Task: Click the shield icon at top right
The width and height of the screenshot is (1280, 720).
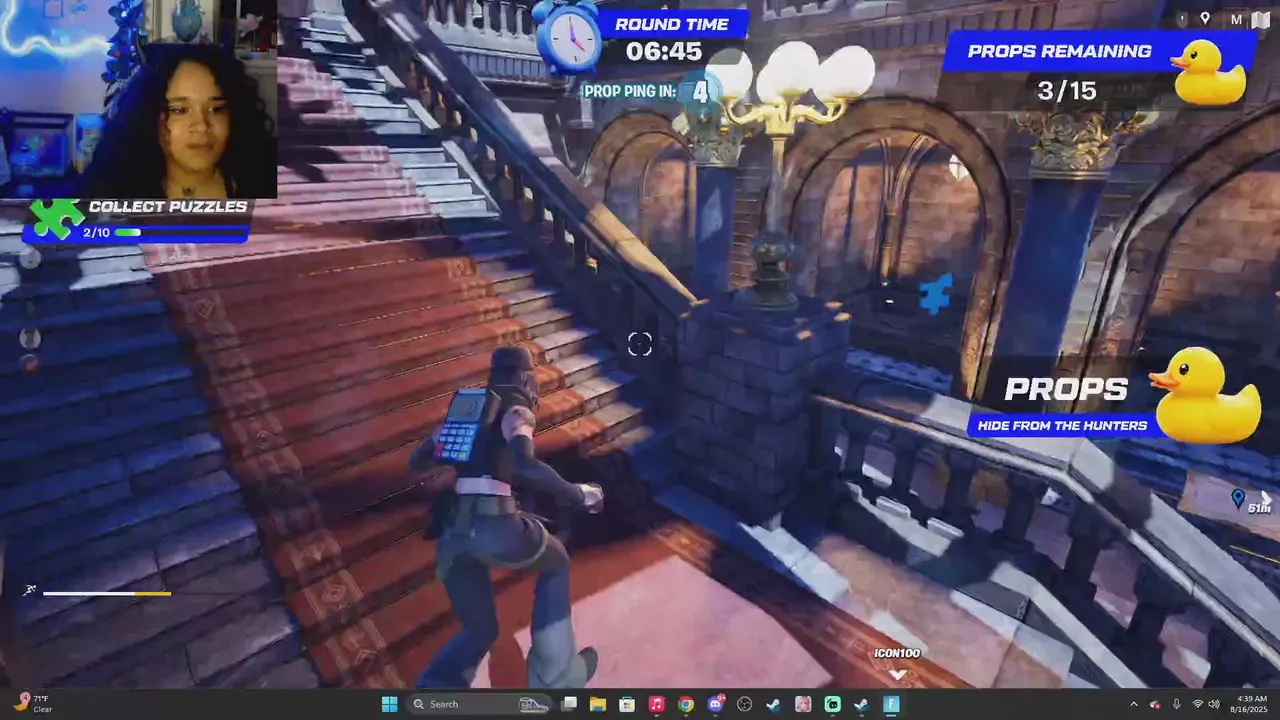Action: pyautogui.click(x=1182, y=18)
